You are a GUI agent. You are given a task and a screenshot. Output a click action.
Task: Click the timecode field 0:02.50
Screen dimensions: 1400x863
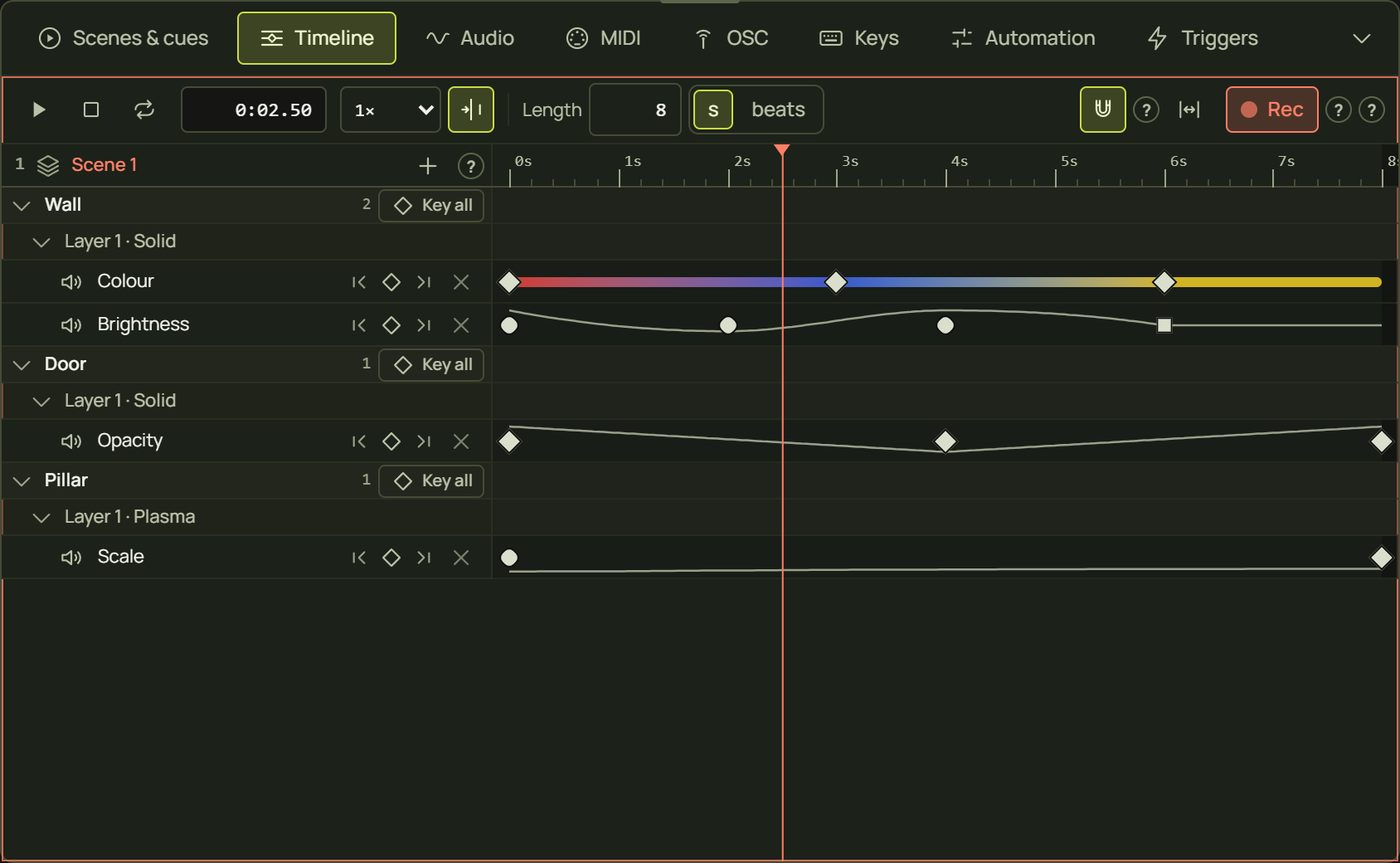[x=253, y=110]
